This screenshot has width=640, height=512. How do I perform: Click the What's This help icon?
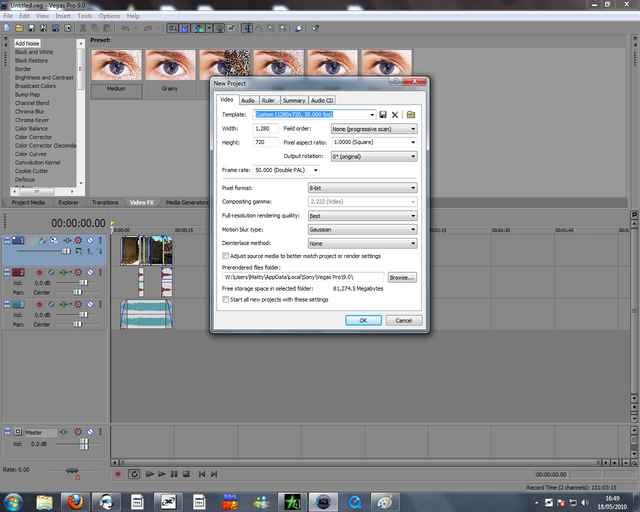coord(315,28)
